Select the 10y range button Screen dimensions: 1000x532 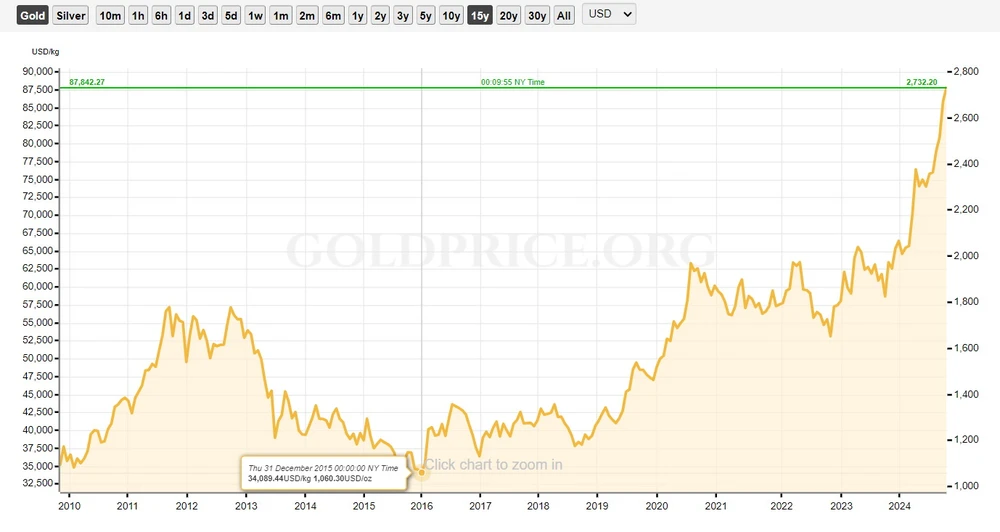(x=452, y=15)
